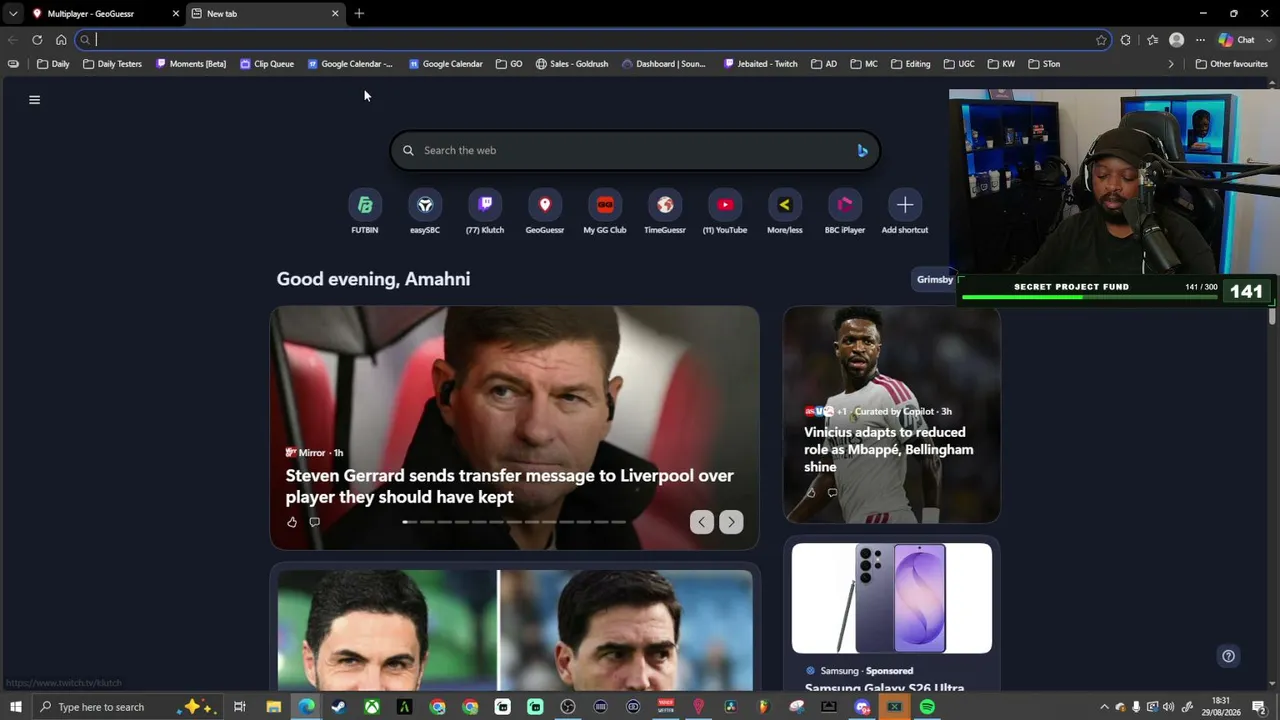
Task: Open the Daily Testers bookmarks folder
Action: 112,64
